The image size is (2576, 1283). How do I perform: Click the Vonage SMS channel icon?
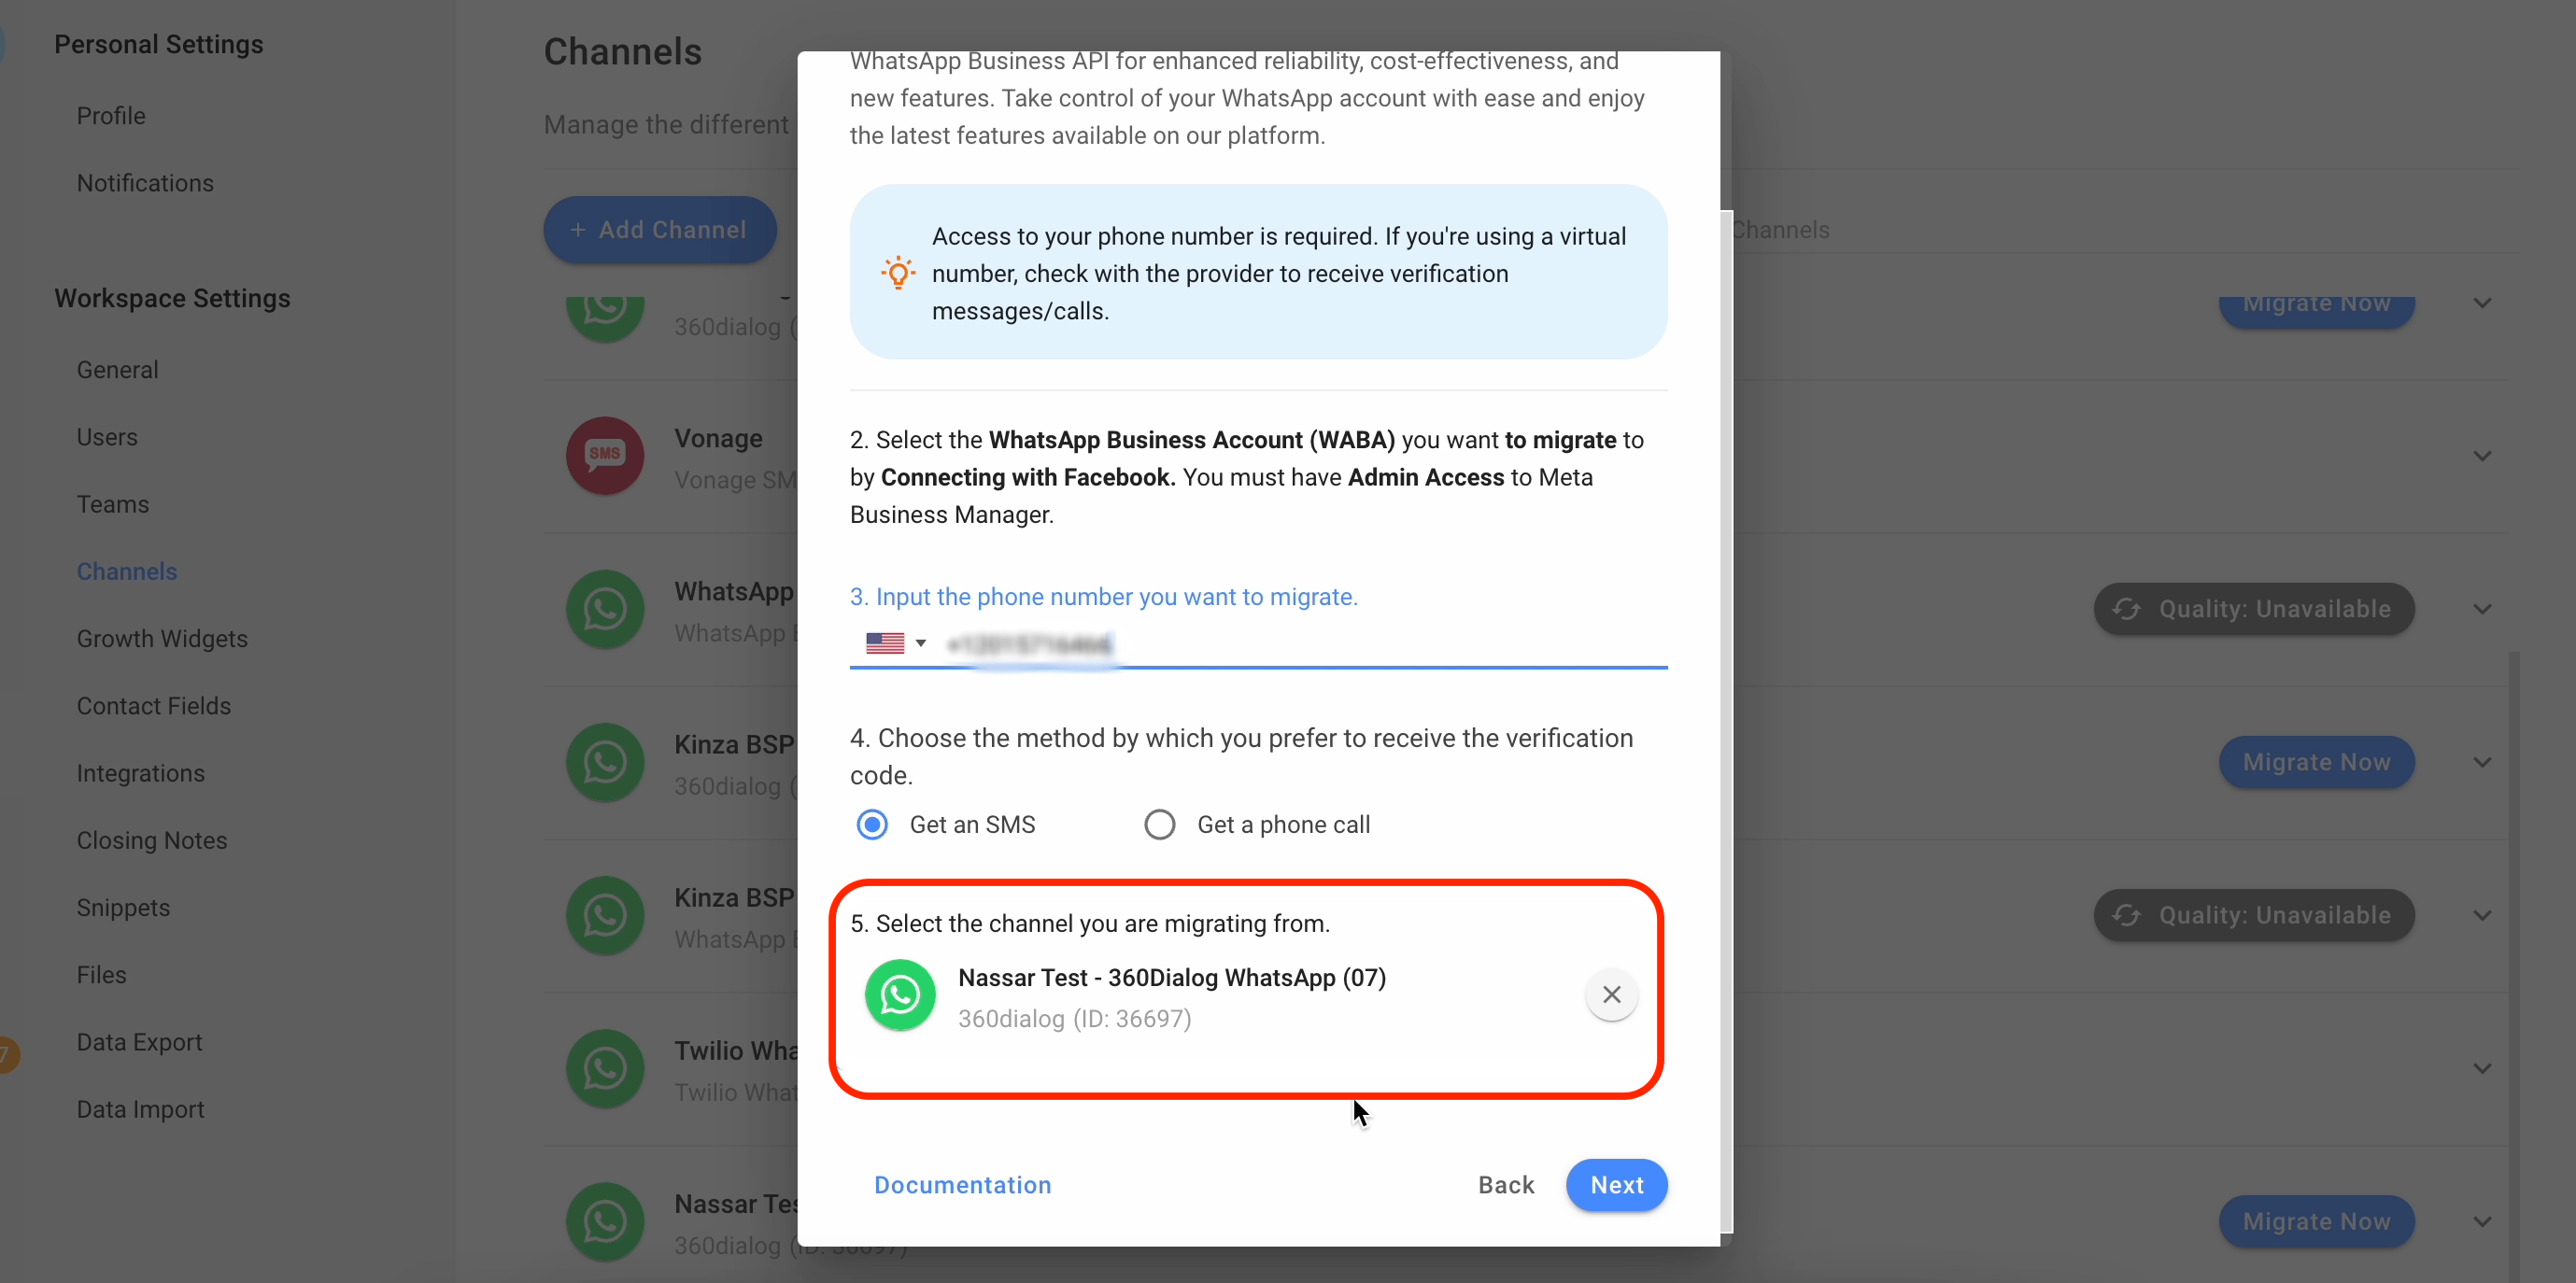tap(605, 456)
